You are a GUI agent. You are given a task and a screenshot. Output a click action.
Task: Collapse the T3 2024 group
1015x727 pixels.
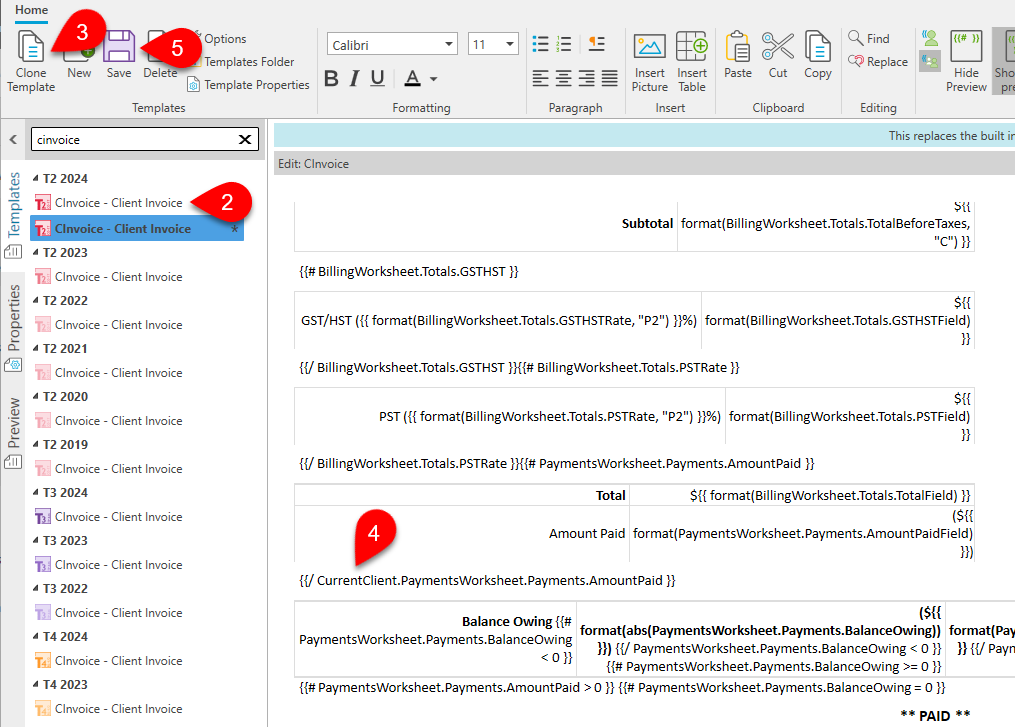coord(36,492)
